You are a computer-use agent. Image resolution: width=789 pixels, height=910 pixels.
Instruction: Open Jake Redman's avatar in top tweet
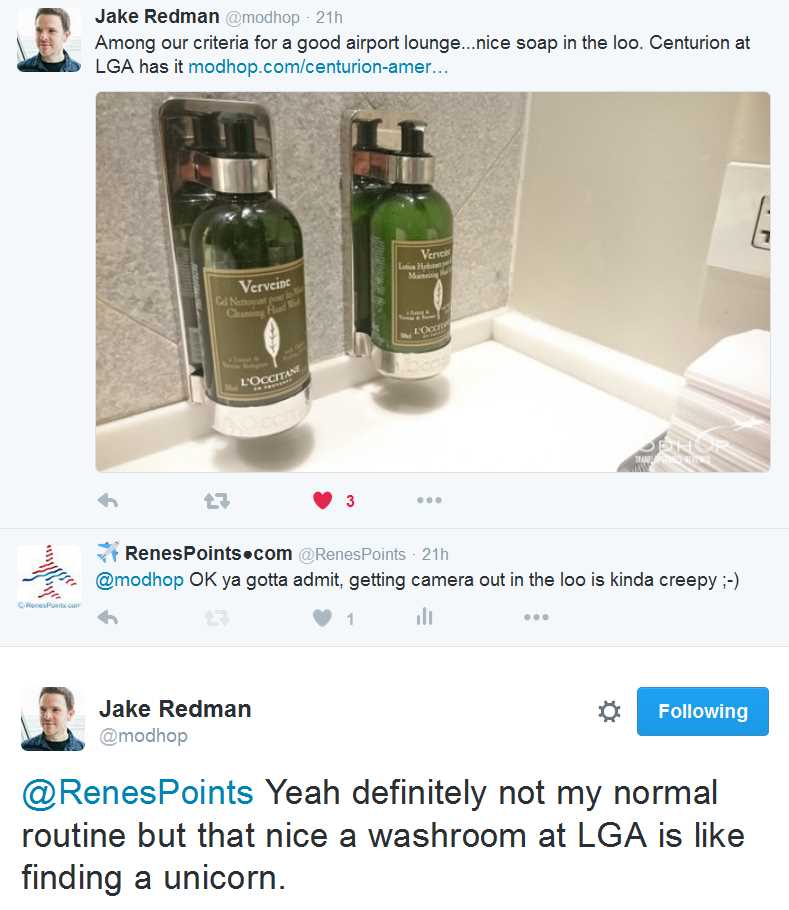49,40
